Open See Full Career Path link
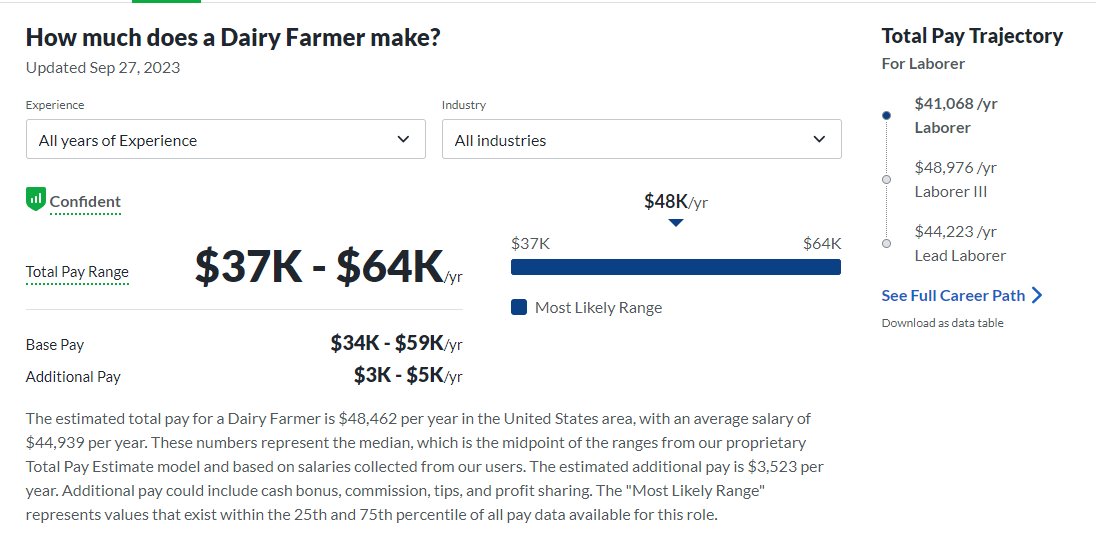Screen dimensions: 1096x536 point(953,296)
